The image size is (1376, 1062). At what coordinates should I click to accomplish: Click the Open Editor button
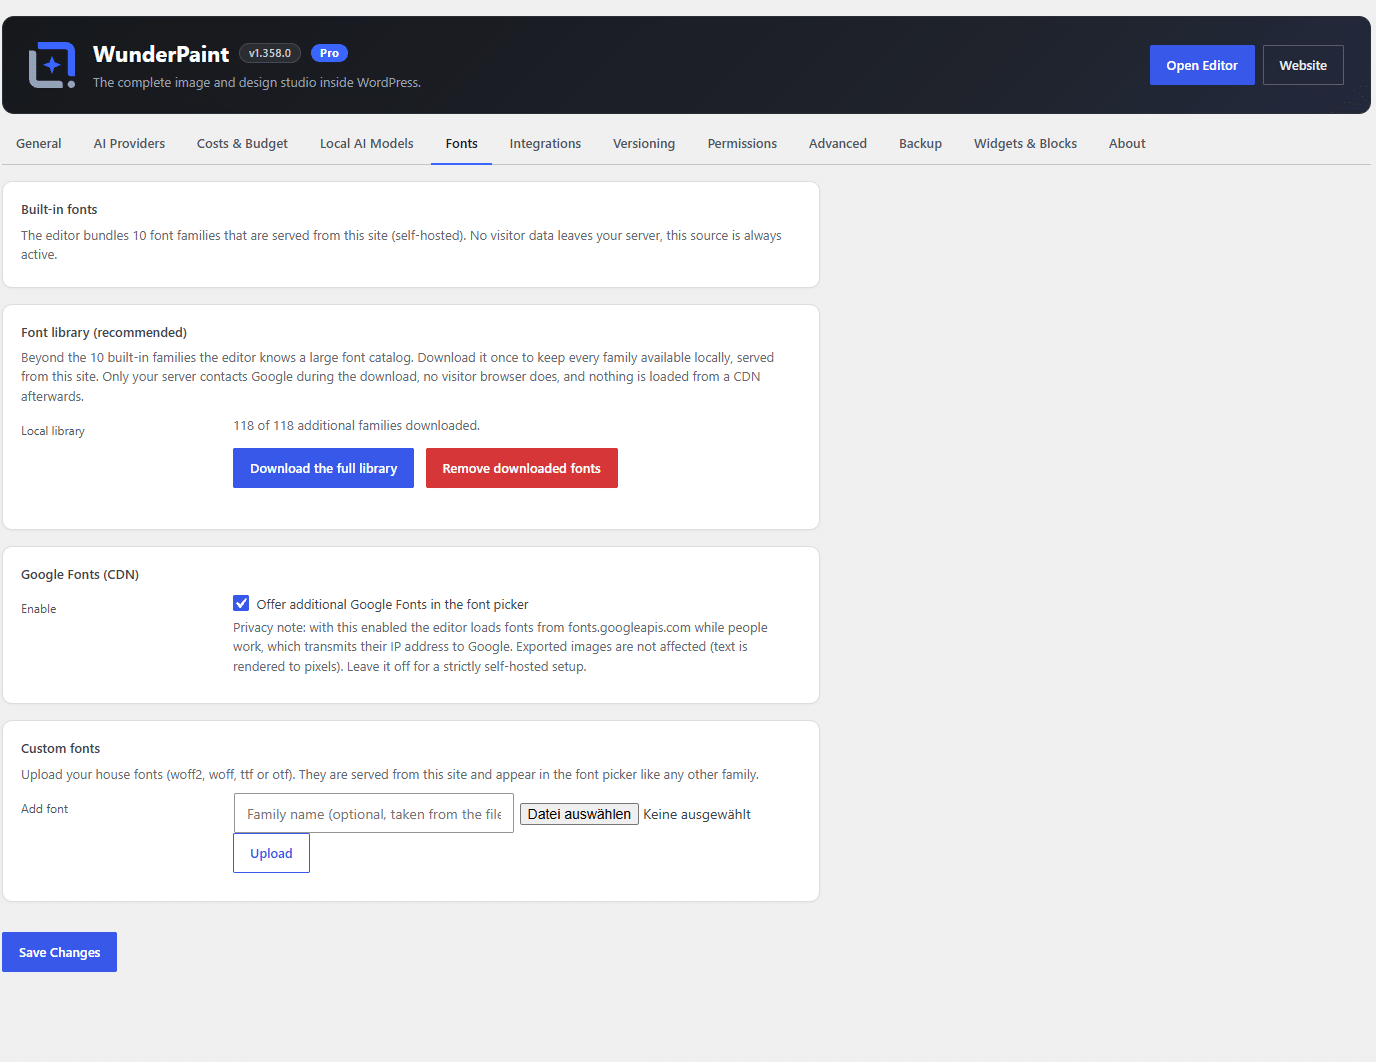coord(1202,65)
